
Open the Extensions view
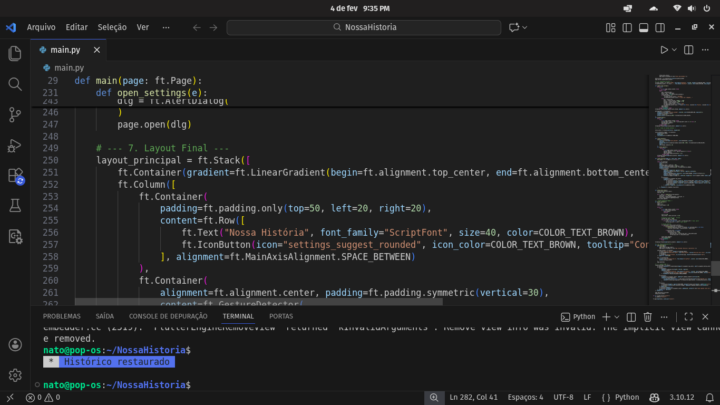[x=15, y=176]
